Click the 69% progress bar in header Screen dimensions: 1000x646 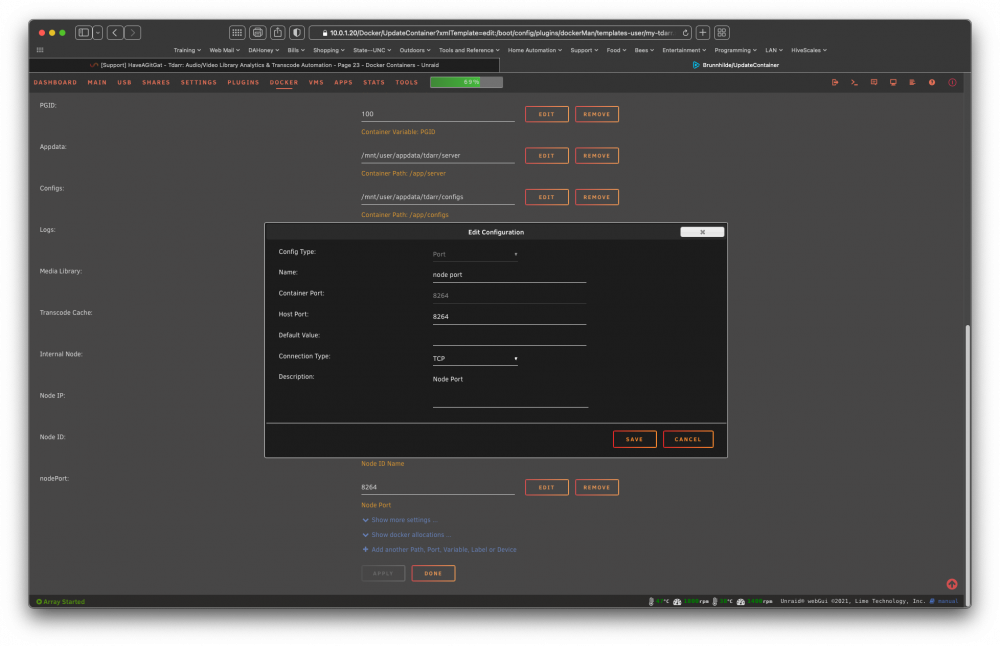(466, 82)
